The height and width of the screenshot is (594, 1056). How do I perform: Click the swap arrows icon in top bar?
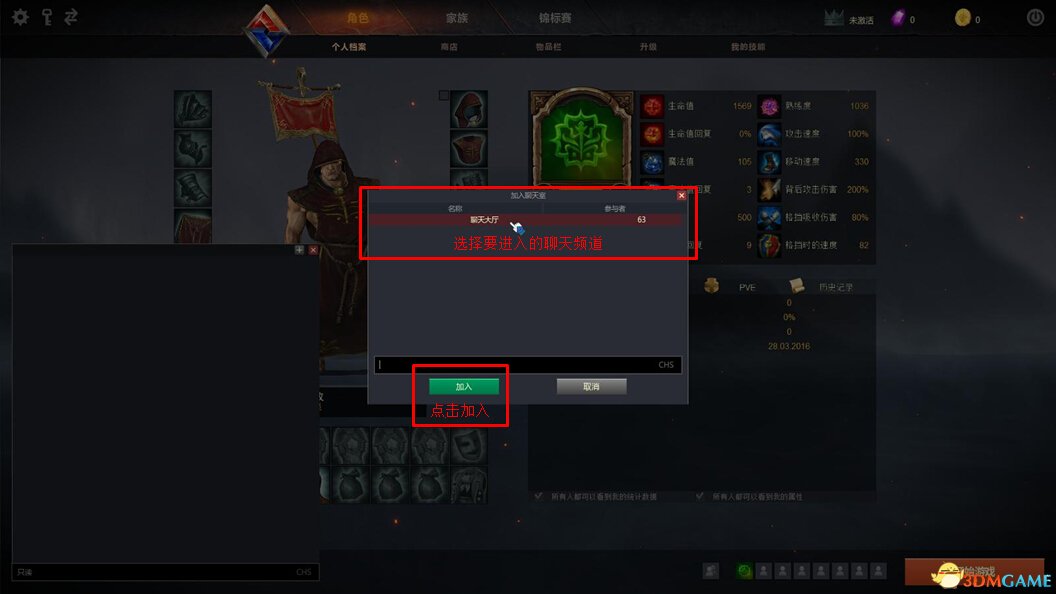[71, 17]
